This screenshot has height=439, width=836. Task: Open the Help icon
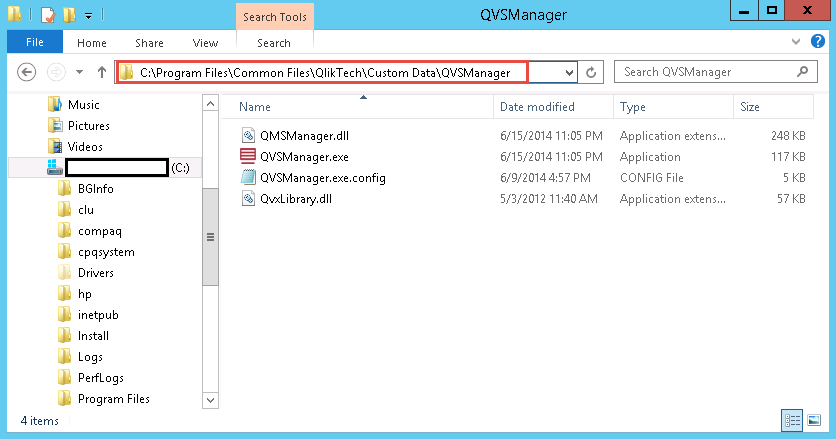tap(817, 41)
